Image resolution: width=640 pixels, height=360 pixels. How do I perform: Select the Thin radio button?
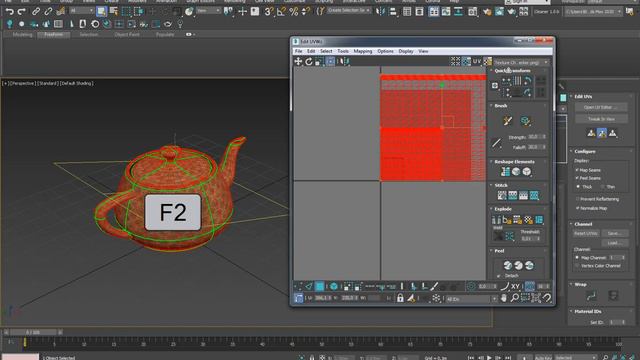coord(602,187)
